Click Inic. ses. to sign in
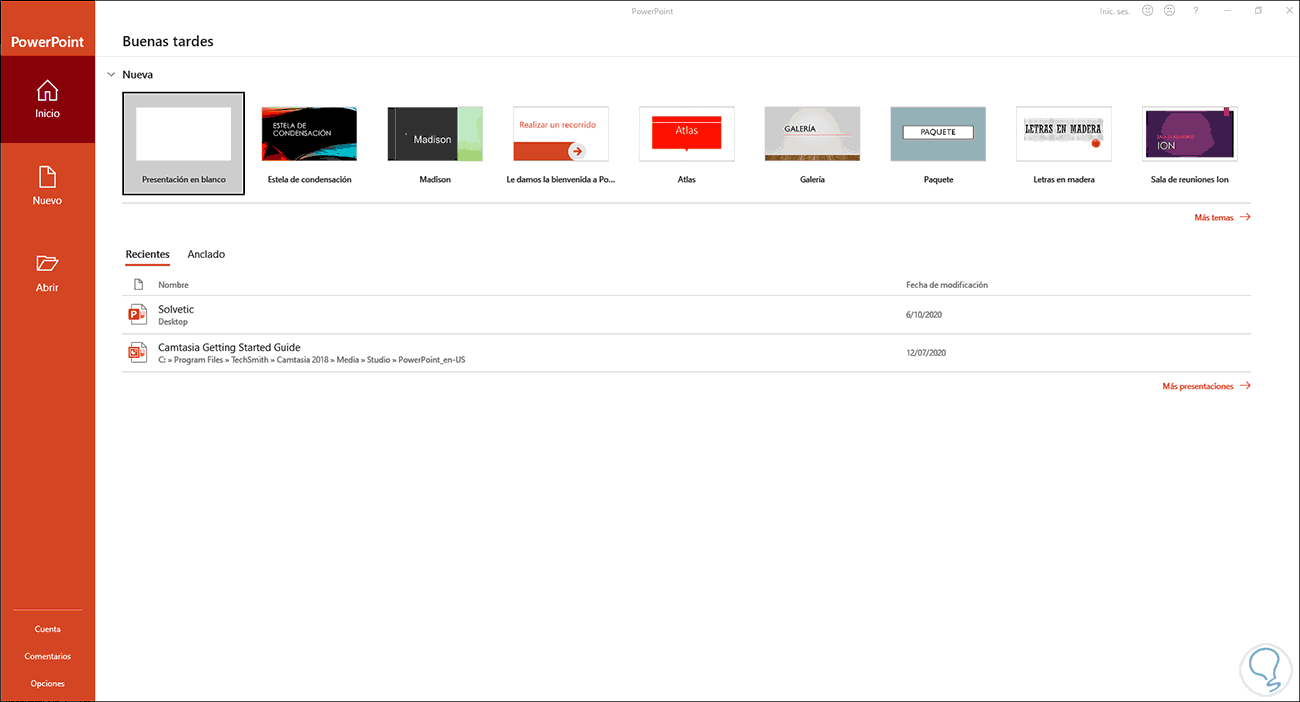 pos(1113,10)
